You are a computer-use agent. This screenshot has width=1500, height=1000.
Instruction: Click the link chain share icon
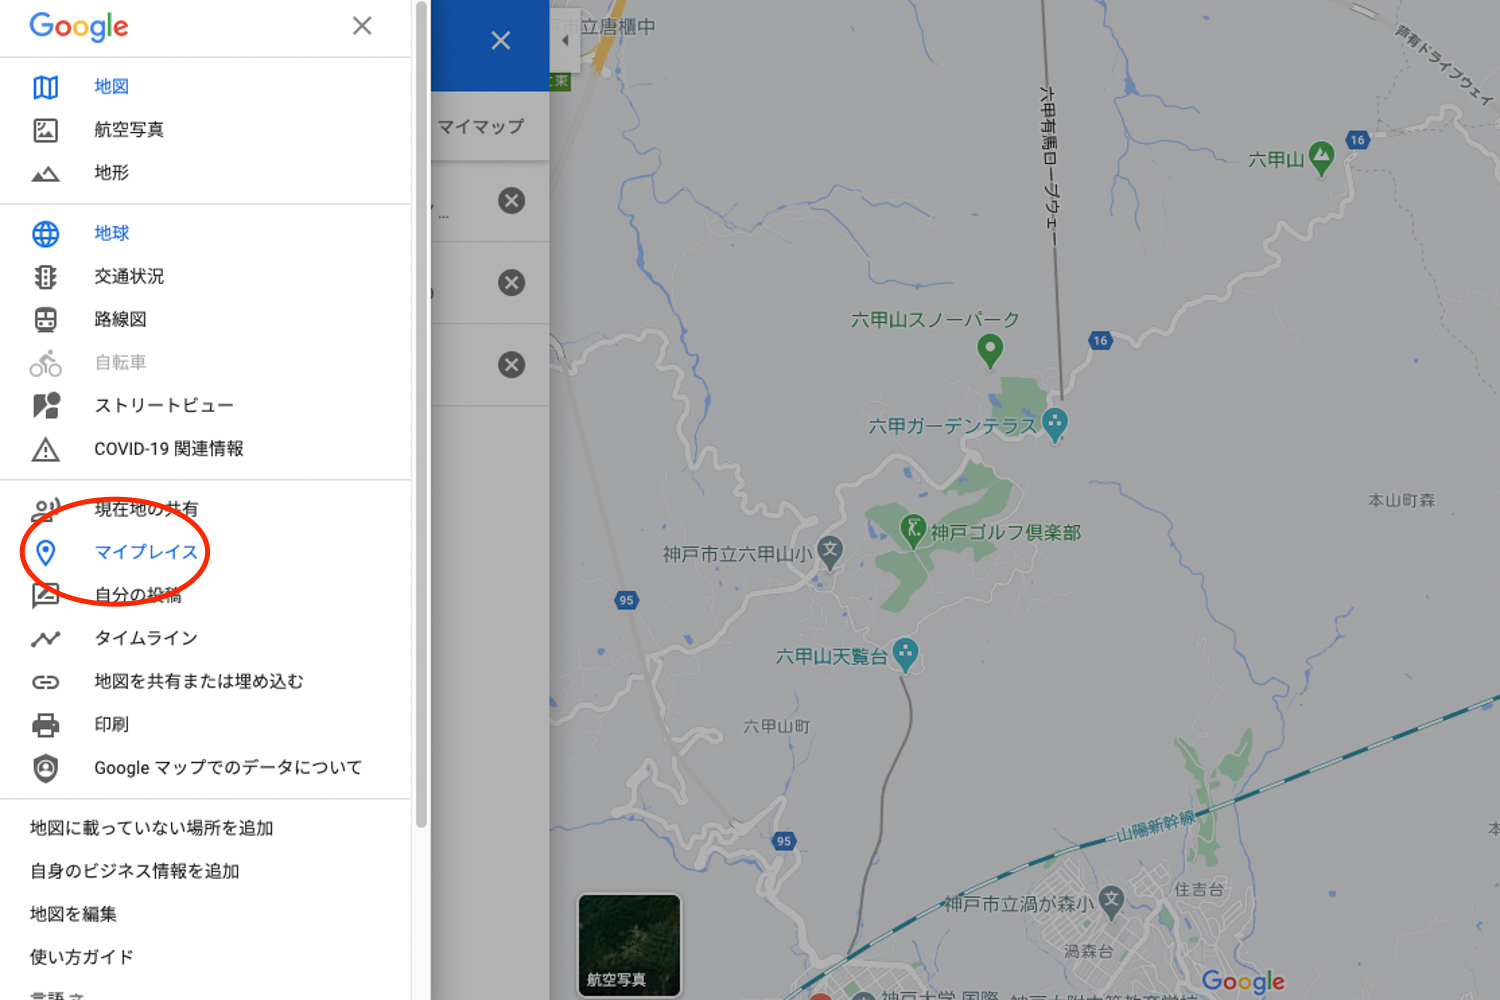[45, 682]
